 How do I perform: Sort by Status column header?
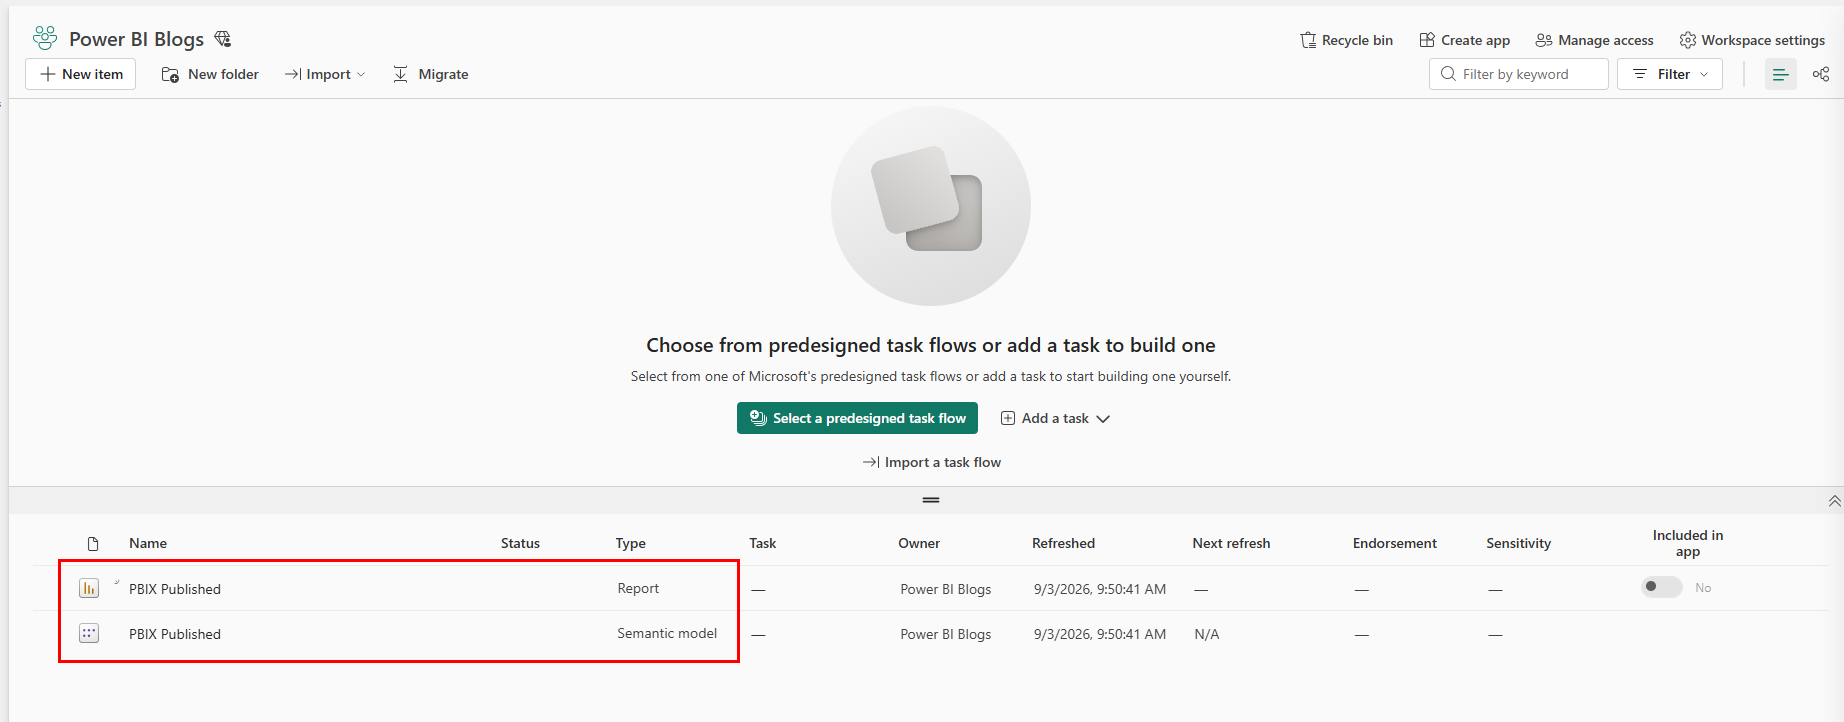[x=520, y=543]
